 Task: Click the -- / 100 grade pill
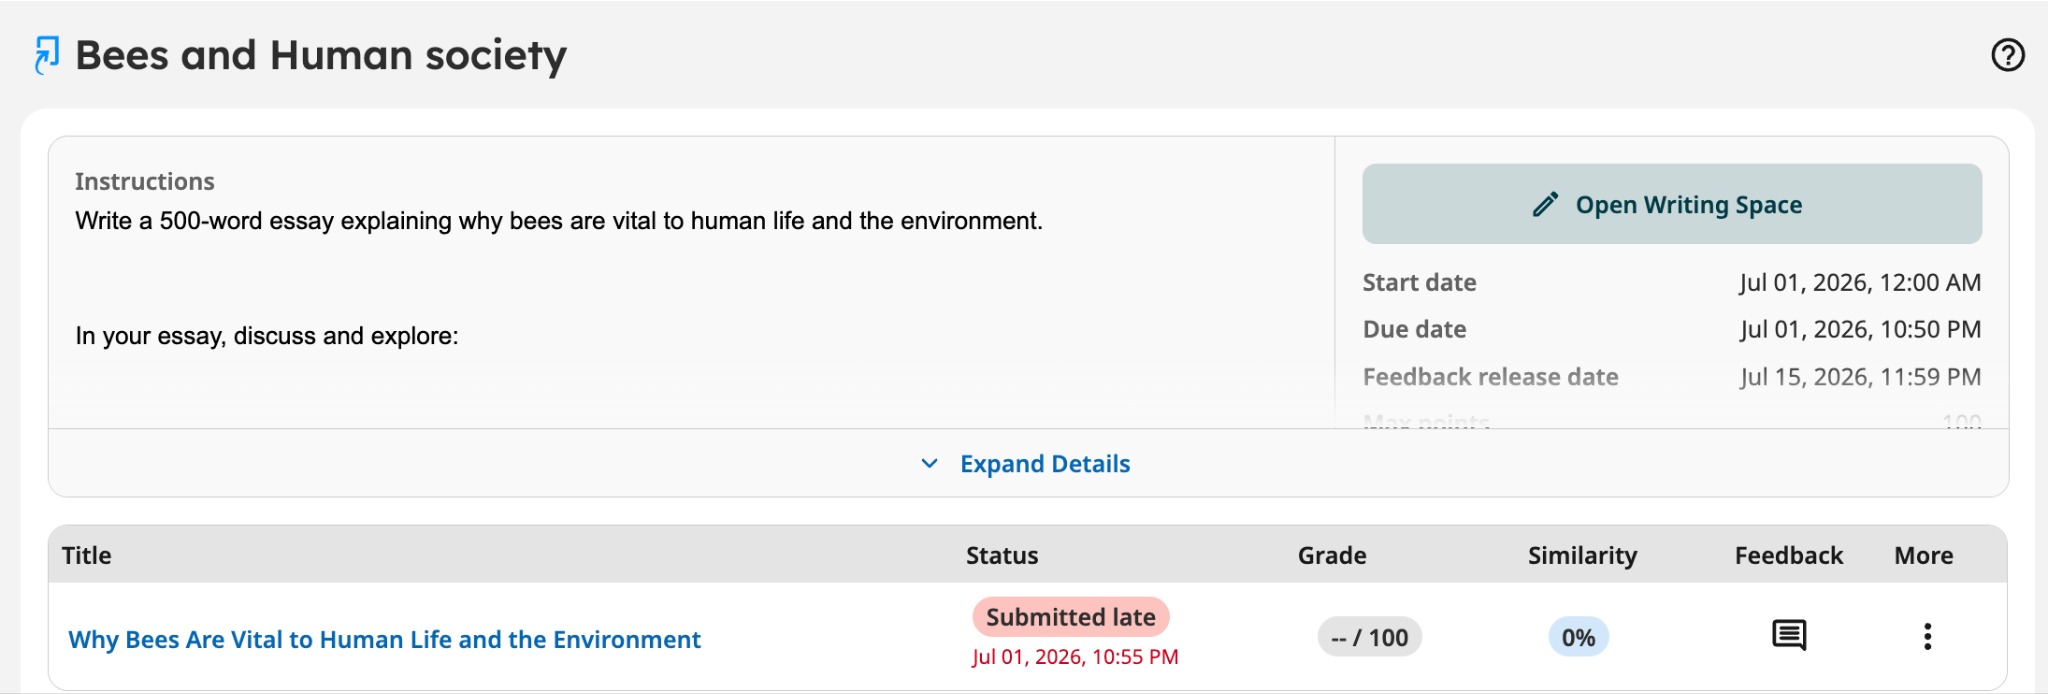(x=1369, y=637)
